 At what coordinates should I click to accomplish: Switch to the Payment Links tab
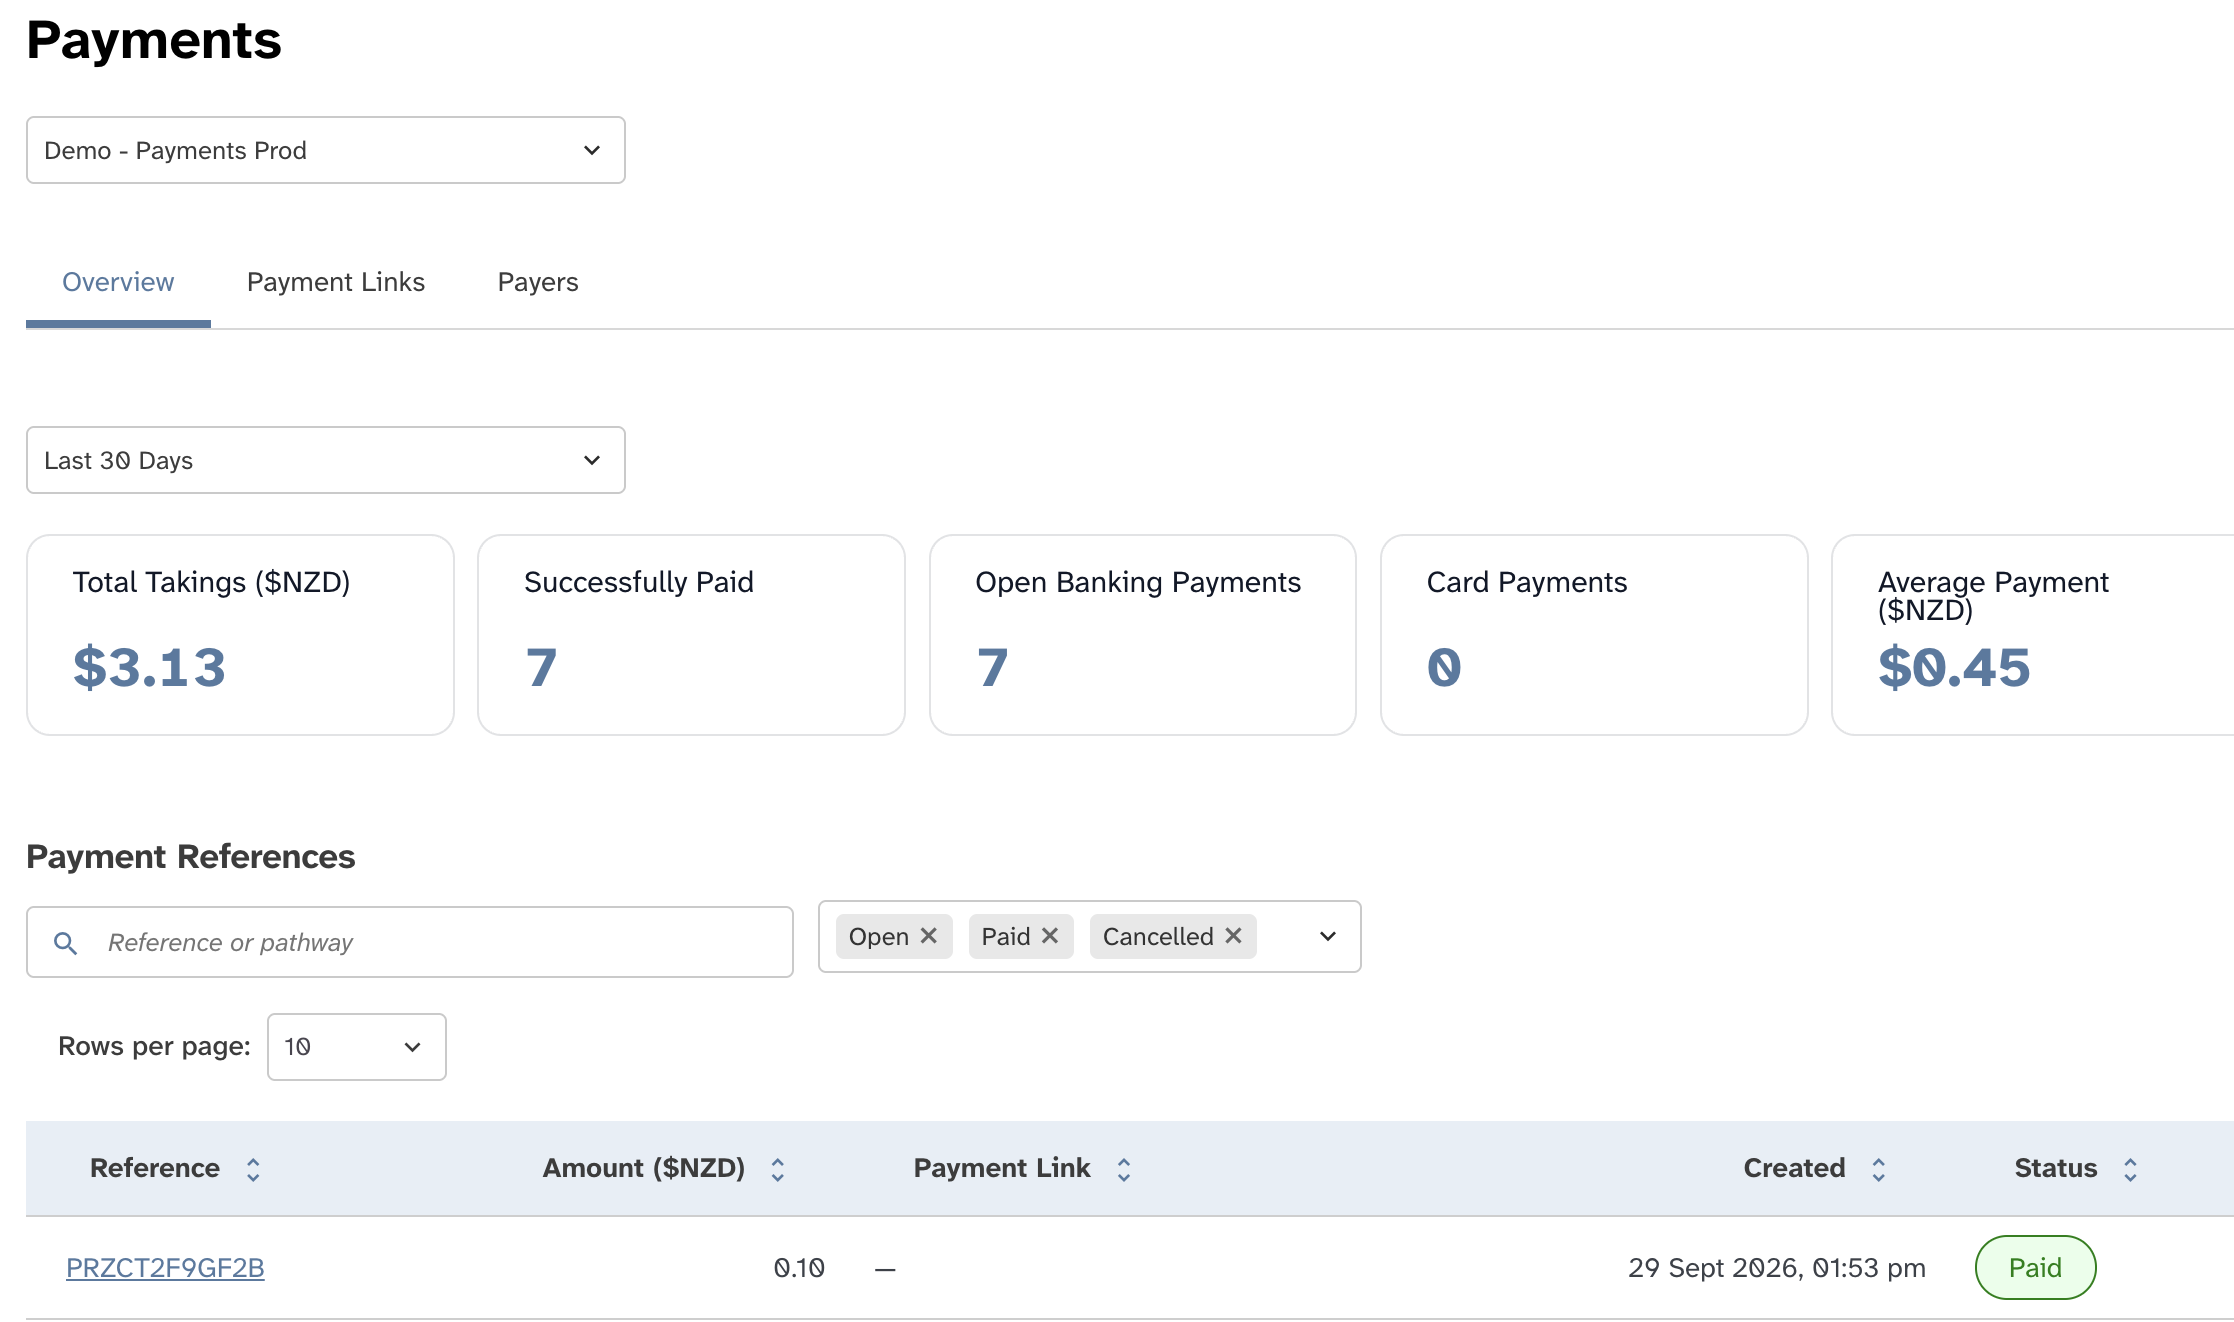pos(336,283)
